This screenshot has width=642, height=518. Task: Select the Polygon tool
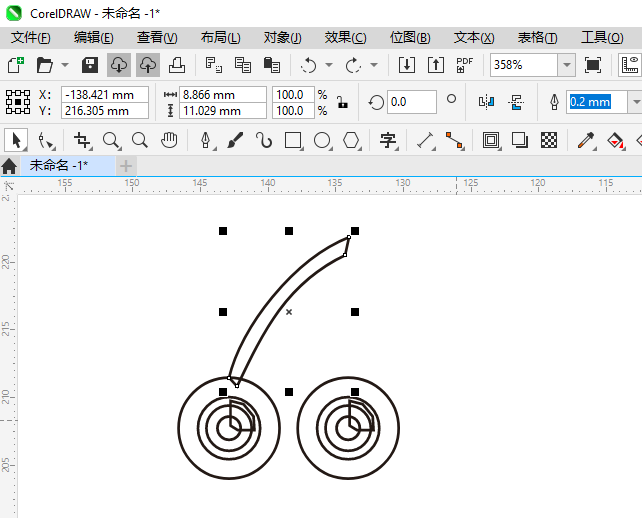click(x=351, y=140)
